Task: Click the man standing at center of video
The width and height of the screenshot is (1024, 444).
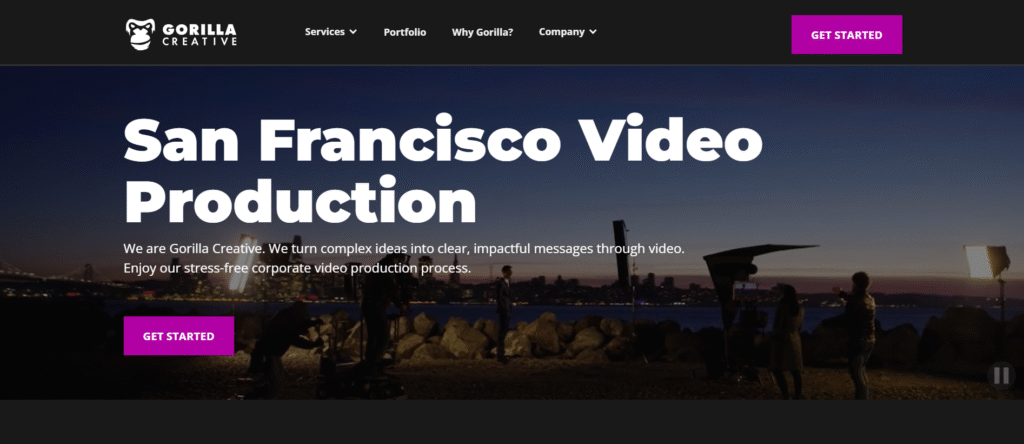Action: (503, 313)
